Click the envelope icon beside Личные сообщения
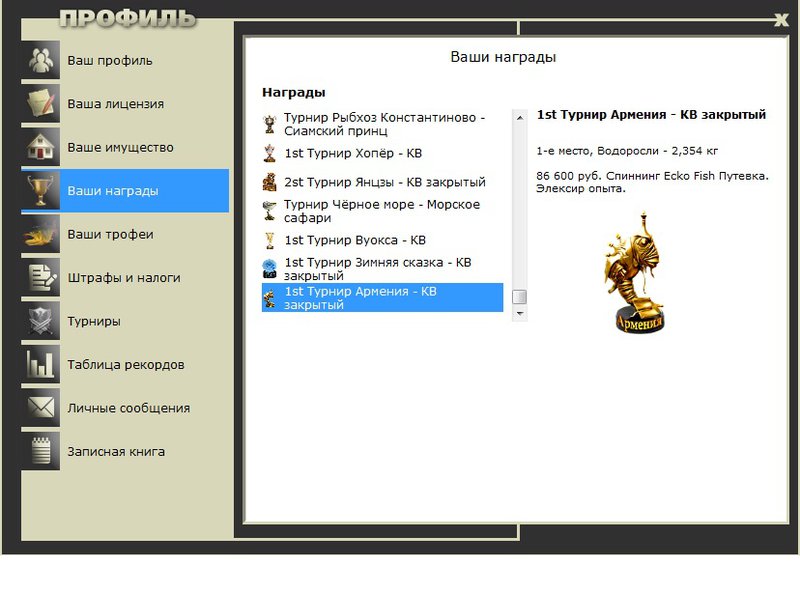800x593 pixels. (41, 408)
